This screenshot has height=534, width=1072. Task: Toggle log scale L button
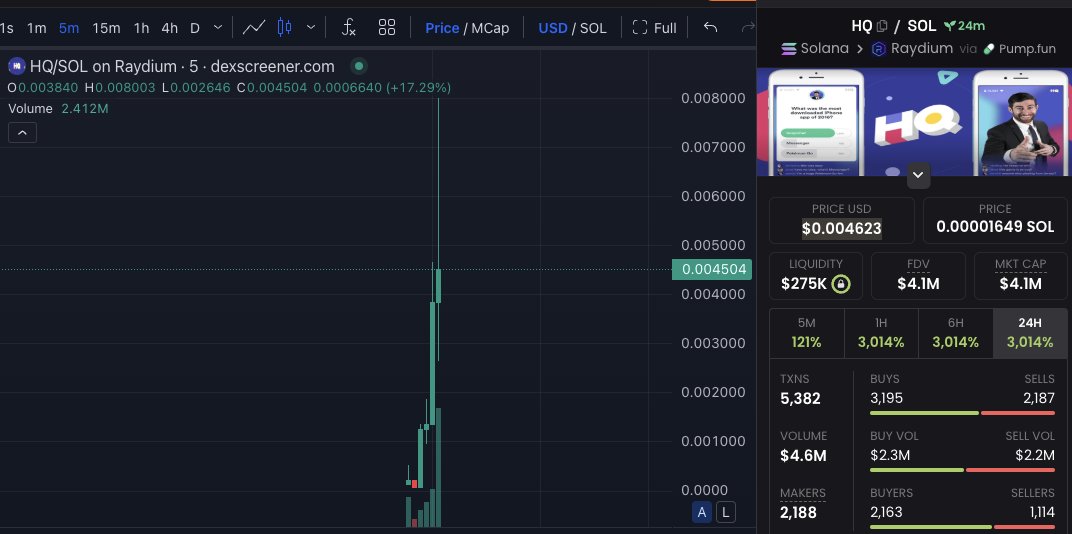pyautogui.click(x=726, y=511)
